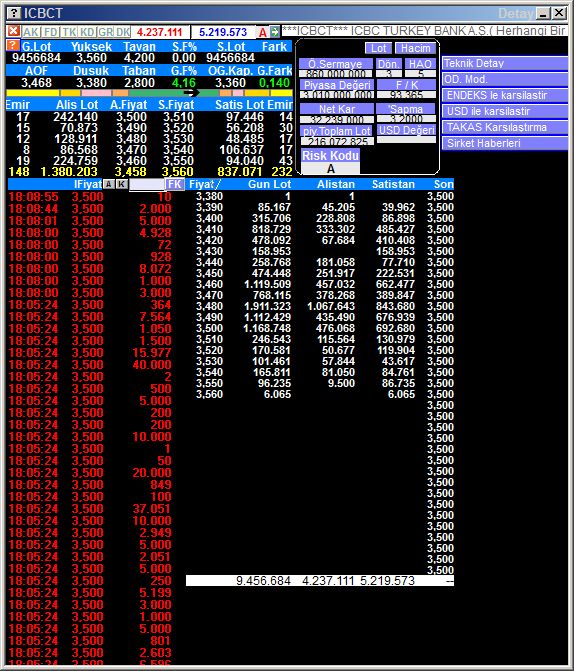The width and height of the screenshot is (574, 671).
Task: Click the KD toolbar button
Action: pyautogui.click(x=88, y=32)
